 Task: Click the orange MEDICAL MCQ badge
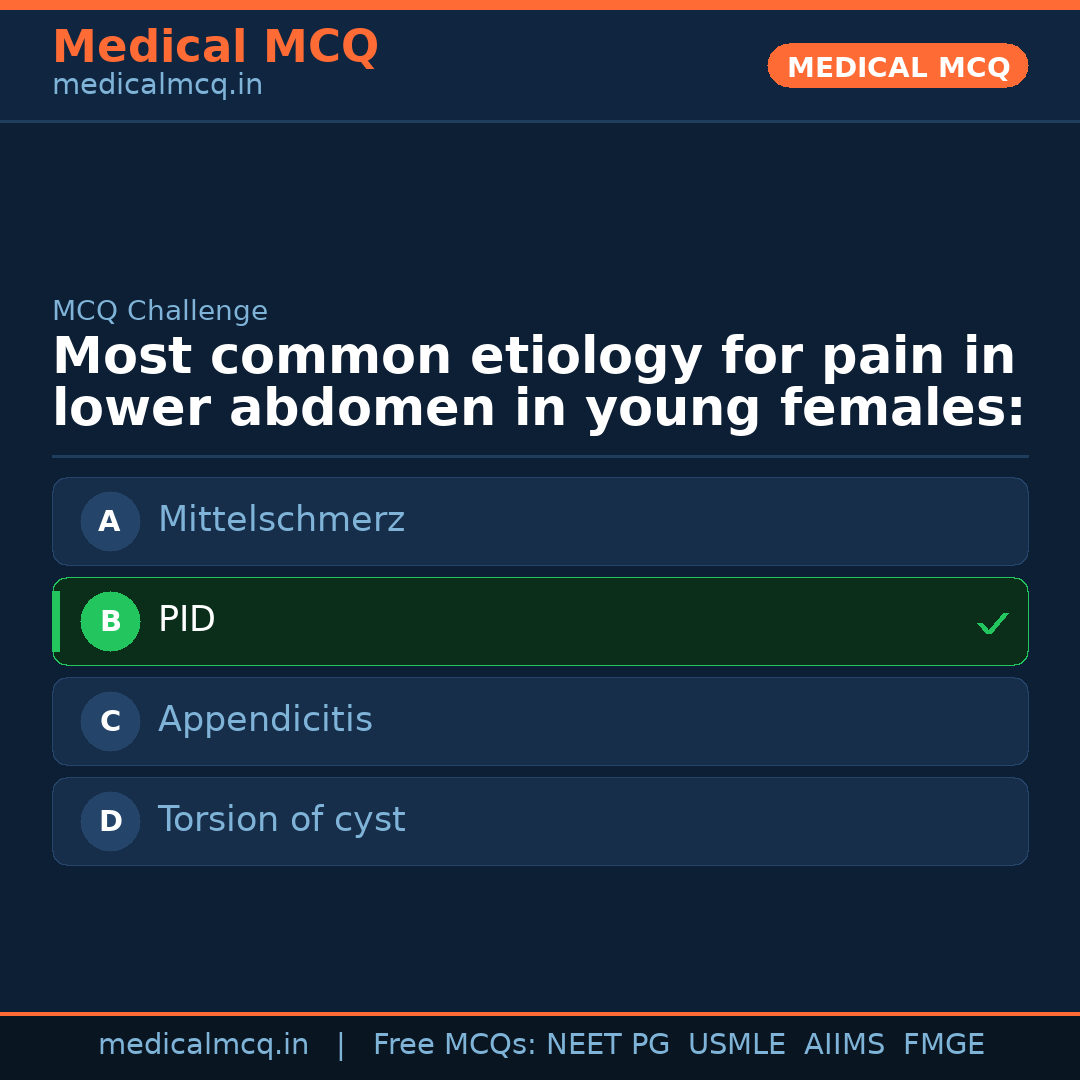[897, 66]
